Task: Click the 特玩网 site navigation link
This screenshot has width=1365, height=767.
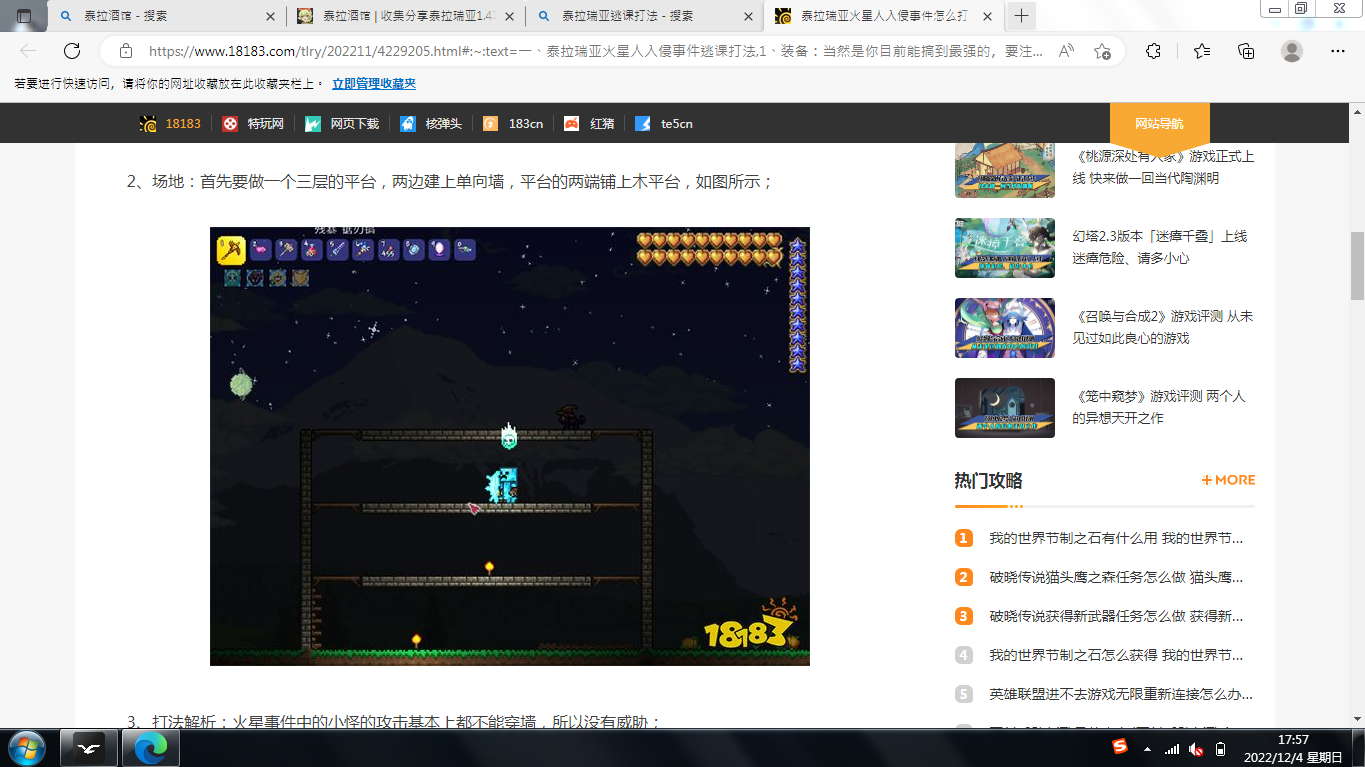Action: click(265, 124)
